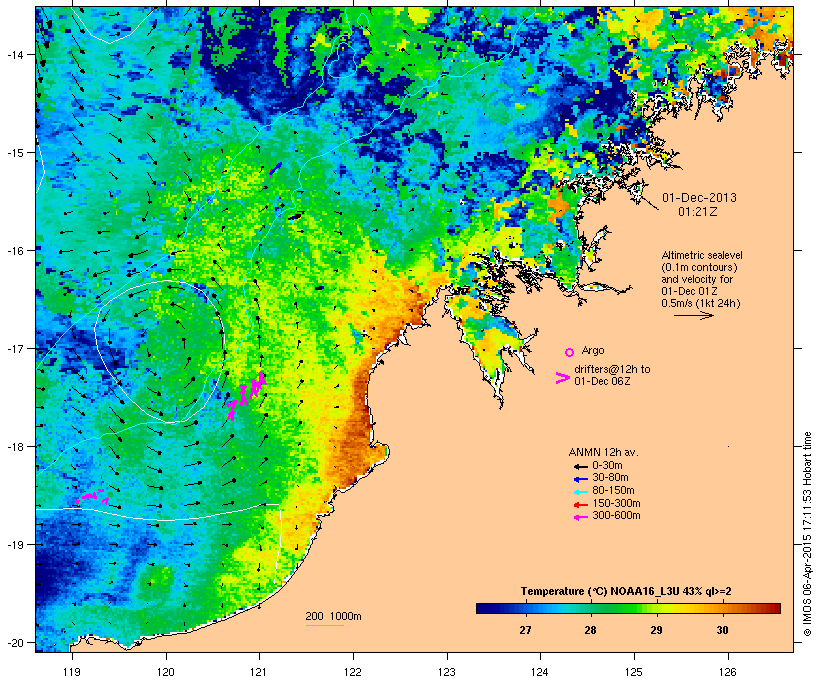Click the 27 label on temperature scale
The width and height of the screenshot is (820, 680).
[525, 630]
